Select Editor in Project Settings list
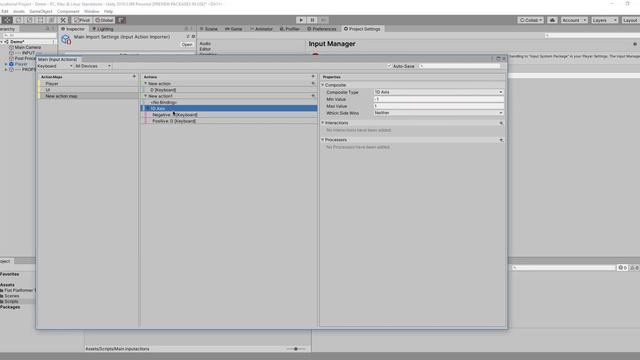This screenshot has width=640, height=360. click(205, 49)
